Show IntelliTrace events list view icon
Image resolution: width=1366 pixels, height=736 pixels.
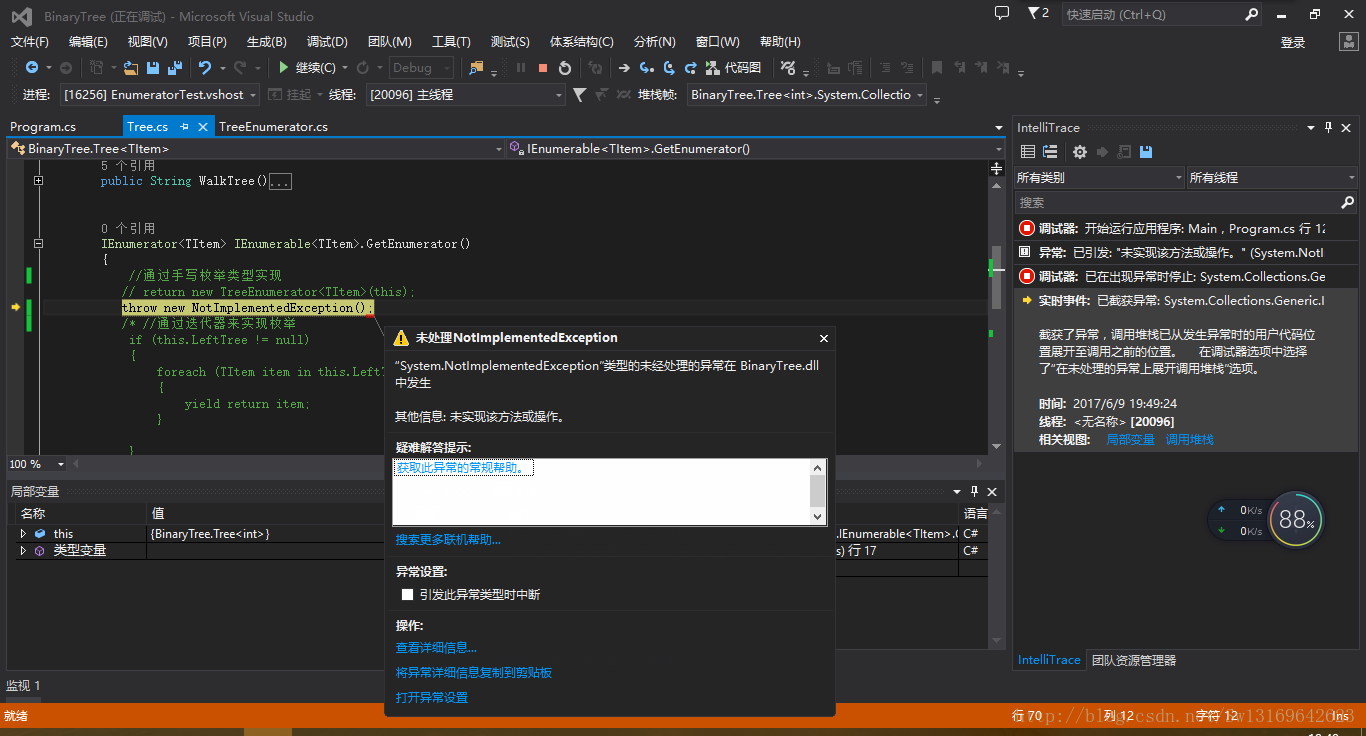coord(1027,152)
